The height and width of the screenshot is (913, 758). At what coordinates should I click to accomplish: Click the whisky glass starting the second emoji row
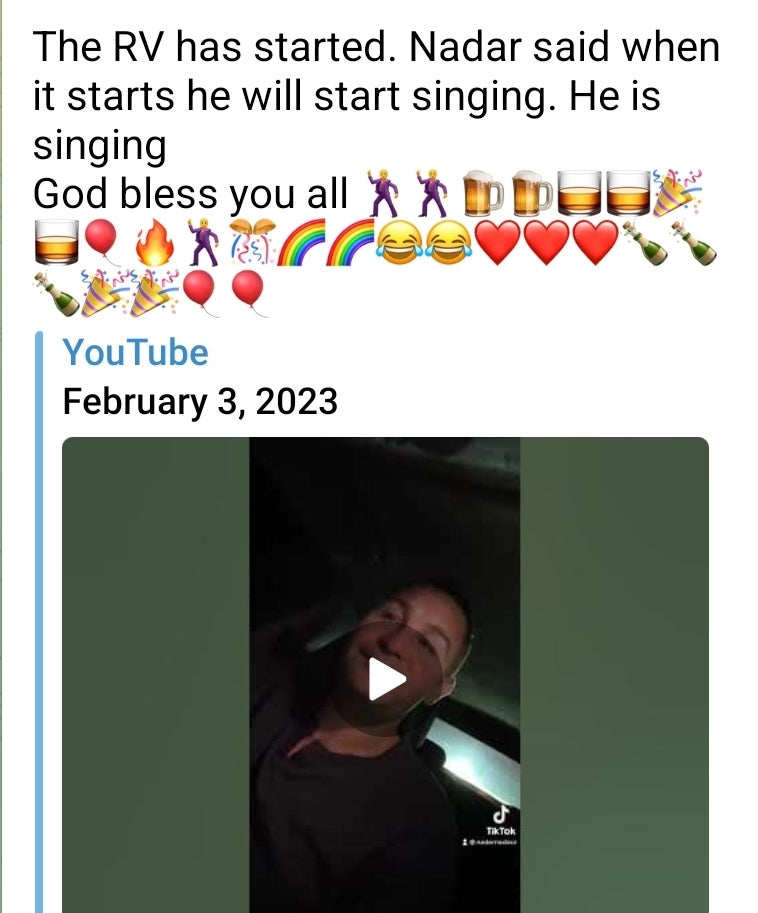pyautogui.click(x=56, y=243)
